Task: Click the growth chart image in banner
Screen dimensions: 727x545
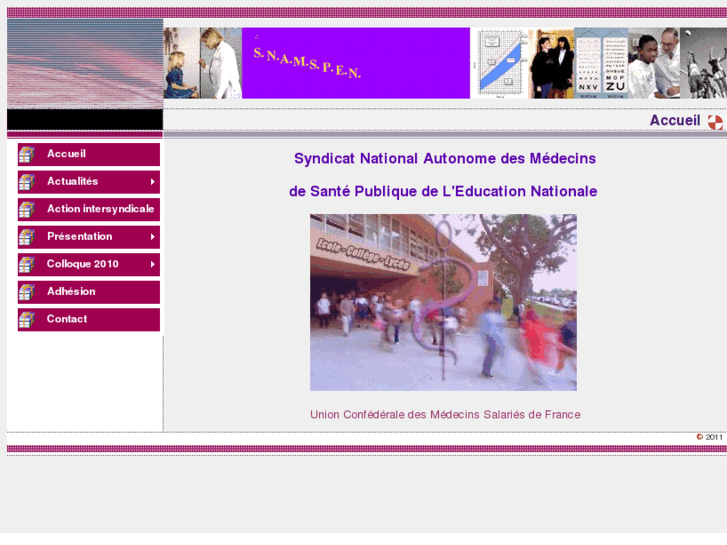Action: coord(501,63)
